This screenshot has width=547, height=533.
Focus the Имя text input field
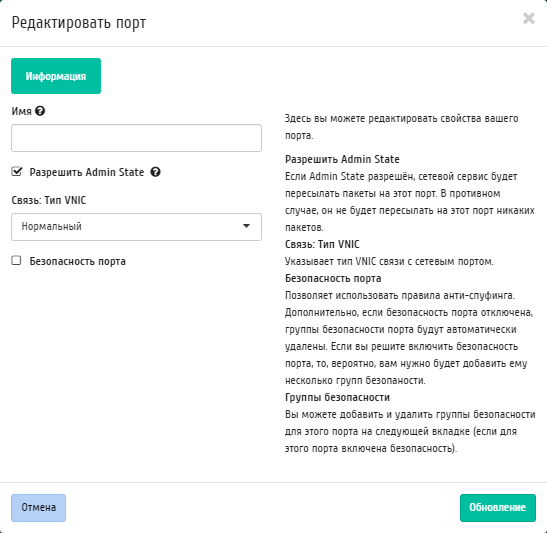pyautogui.click(x=136, y=138)
